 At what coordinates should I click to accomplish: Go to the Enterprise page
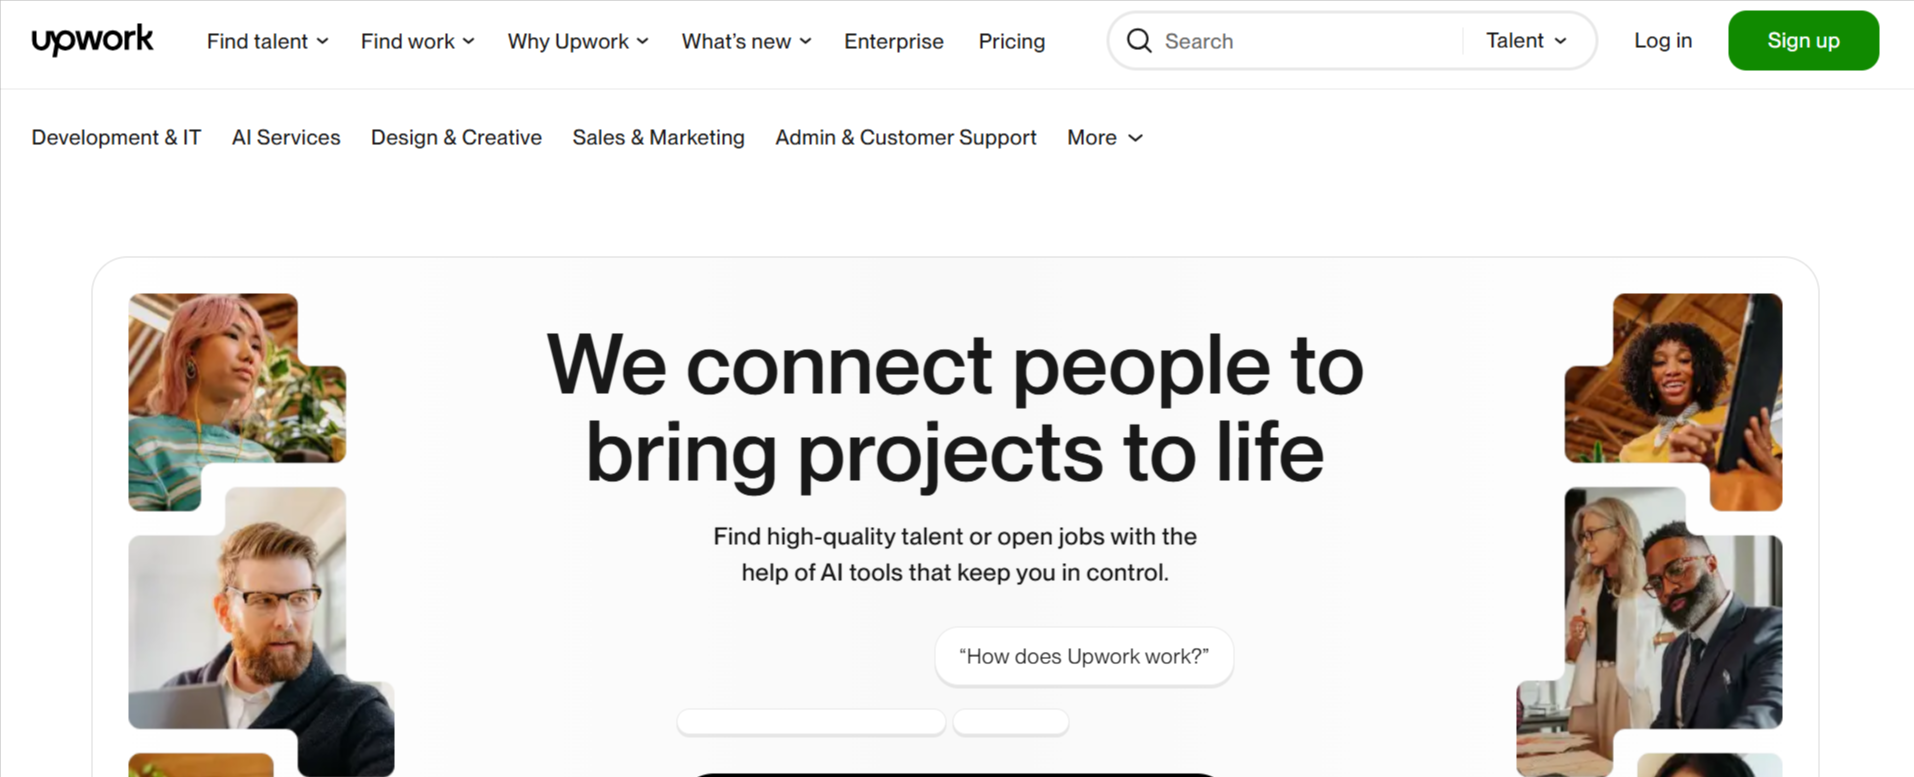(893, 41)
